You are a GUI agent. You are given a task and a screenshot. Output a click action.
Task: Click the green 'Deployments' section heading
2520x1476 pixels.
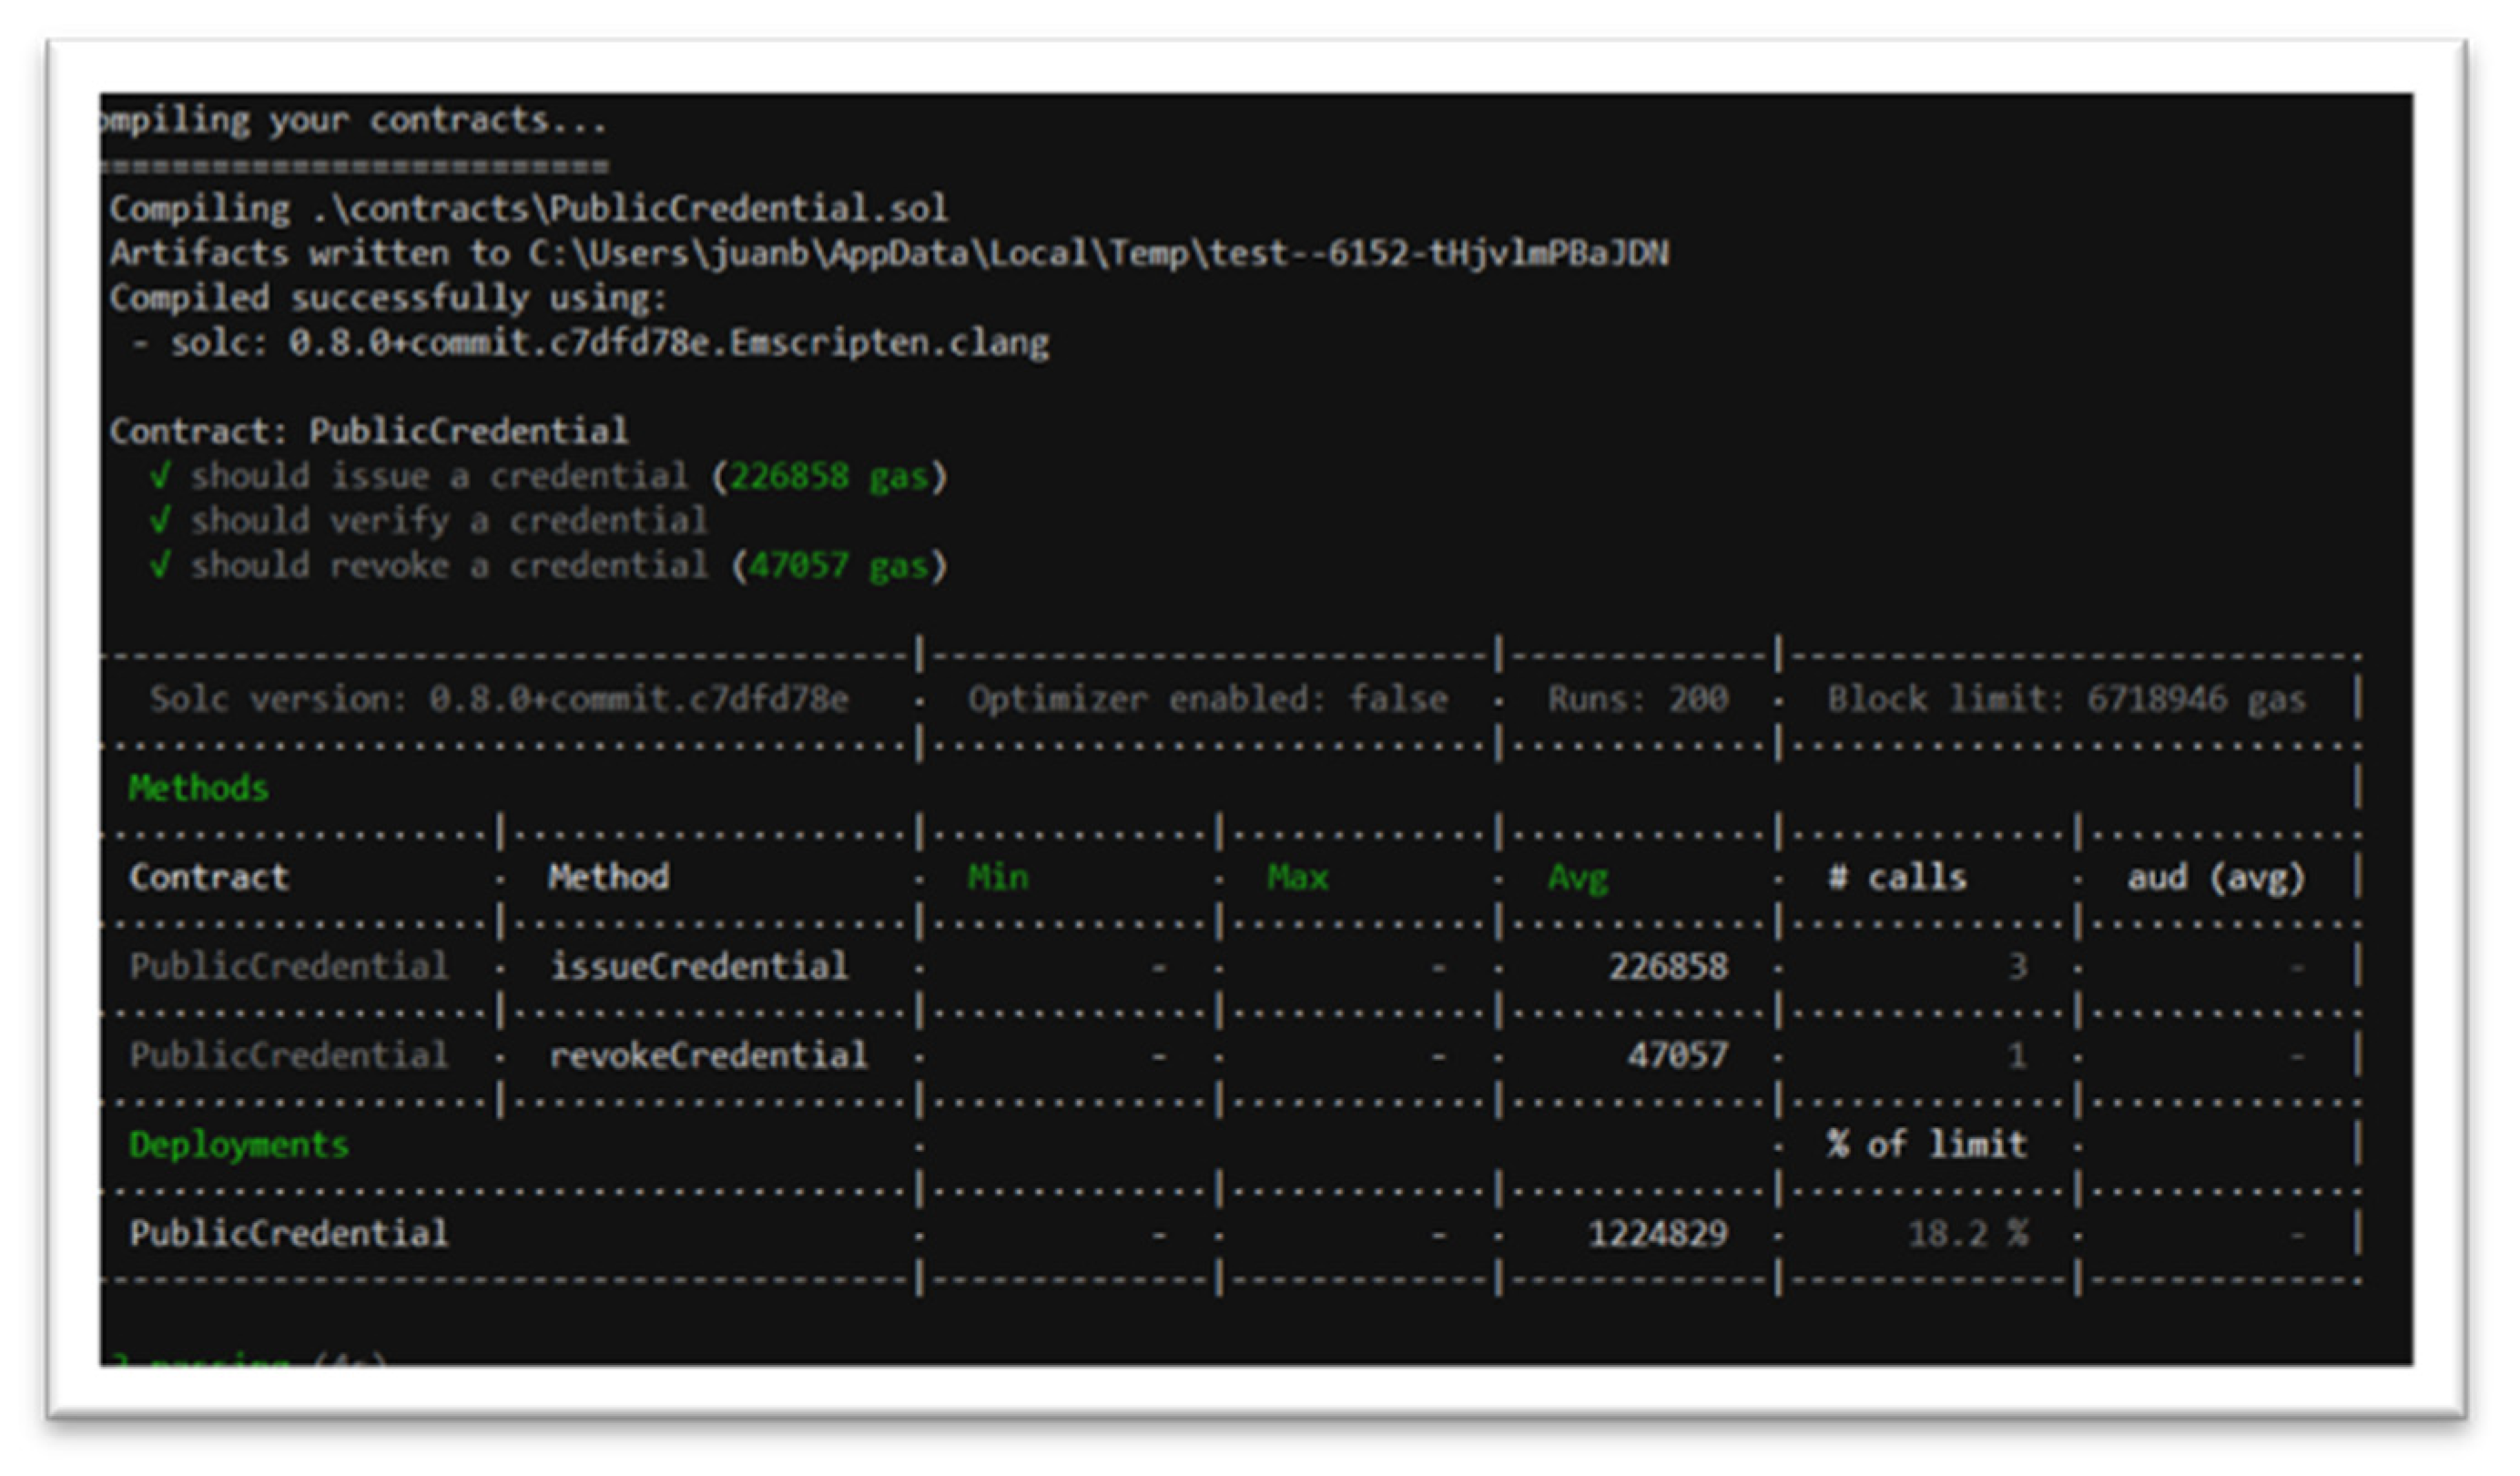(238, 1144)
